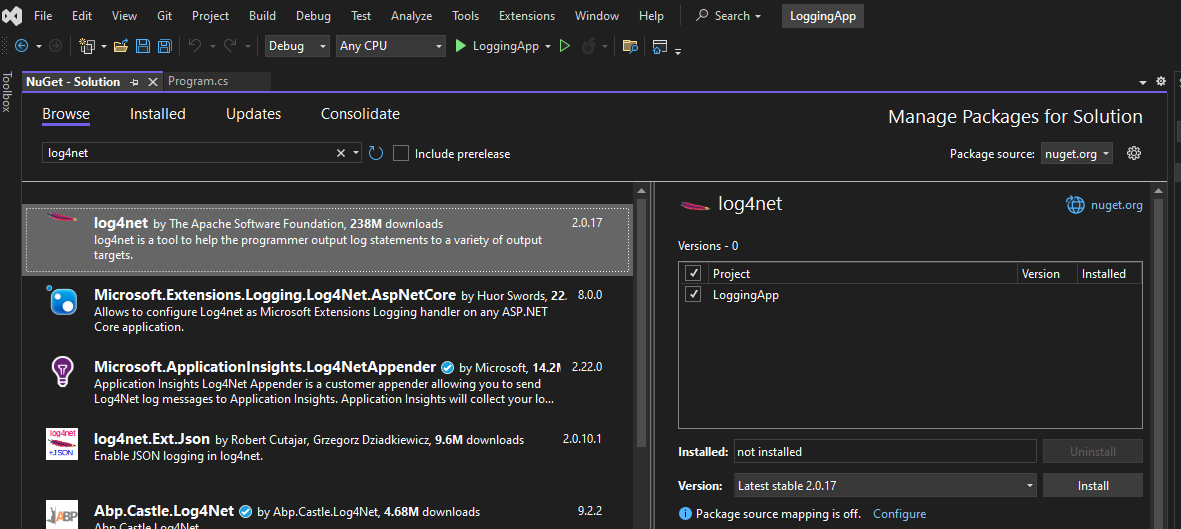Open the Extensions menu
This screenshot has width=1181, height=529.
(x=526, y=16)
